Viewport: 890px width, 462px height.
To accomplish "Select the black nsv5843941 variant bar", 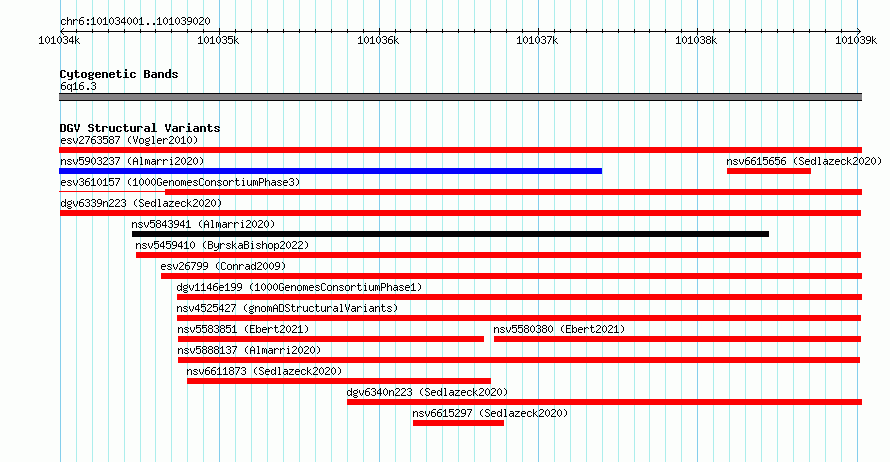I will 450,234.
